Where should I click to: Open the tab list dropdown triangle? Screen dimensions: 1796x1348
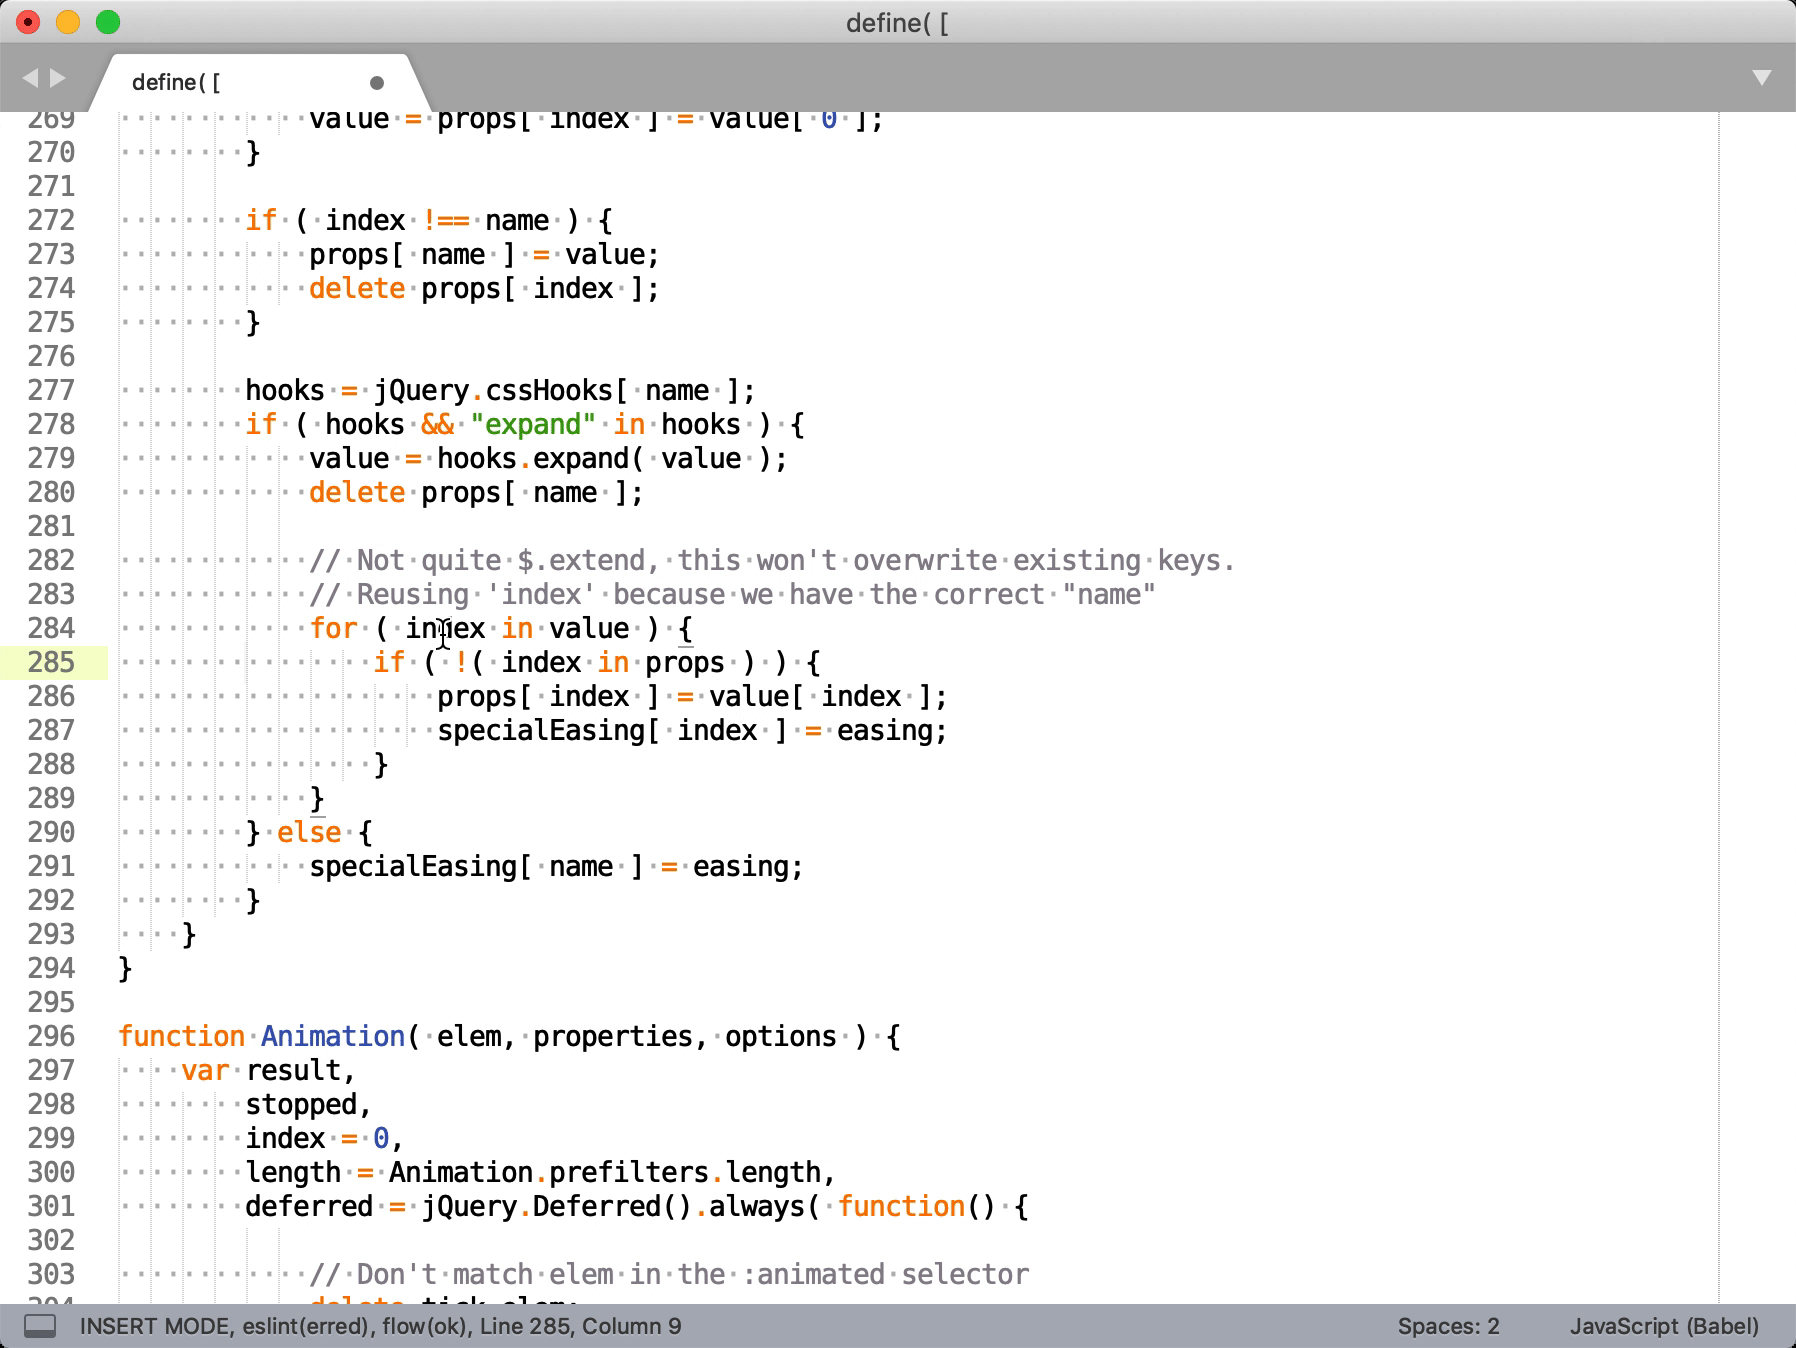click(x=1762, y=78)
